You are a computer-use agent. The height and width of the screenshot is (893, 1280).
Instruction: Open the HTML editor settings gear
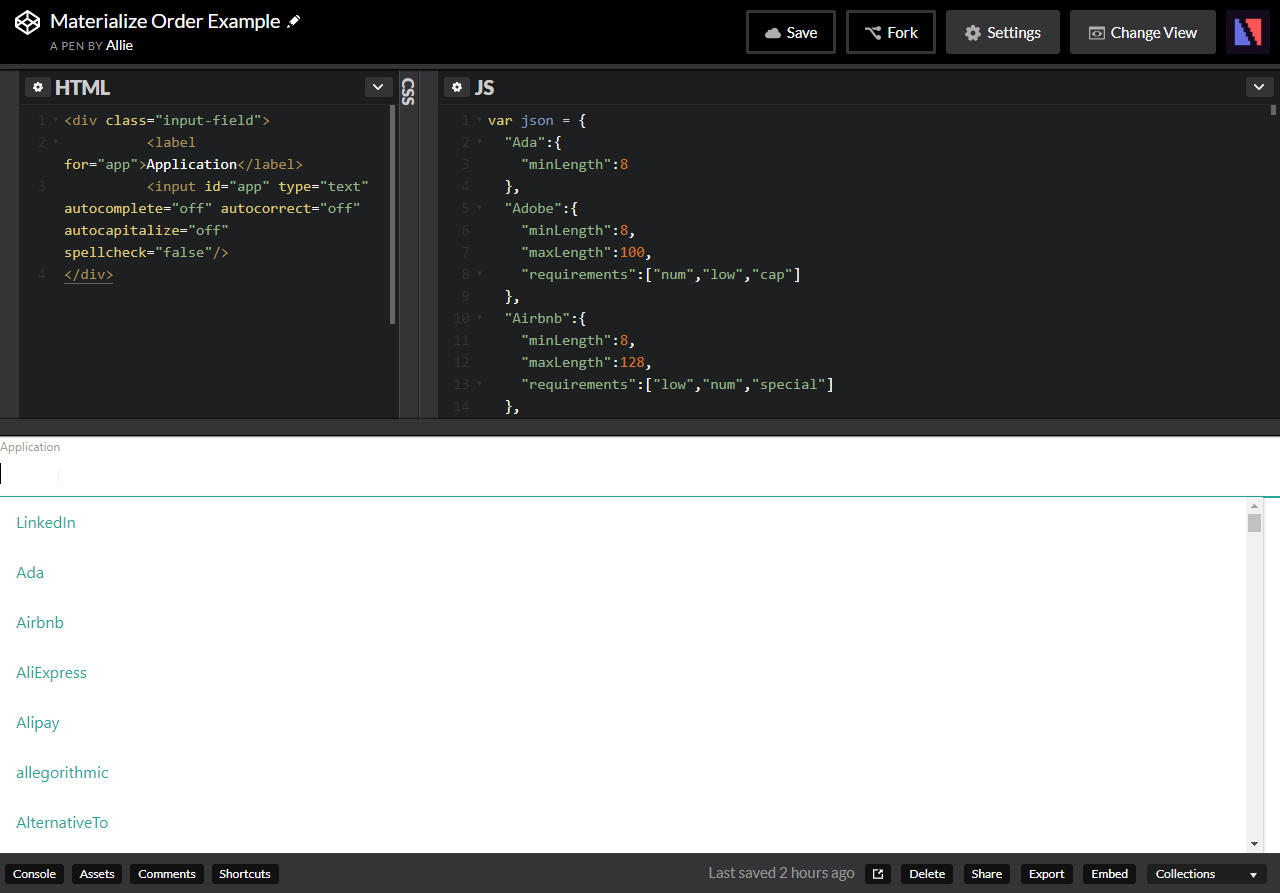click(x=37, y=87)
